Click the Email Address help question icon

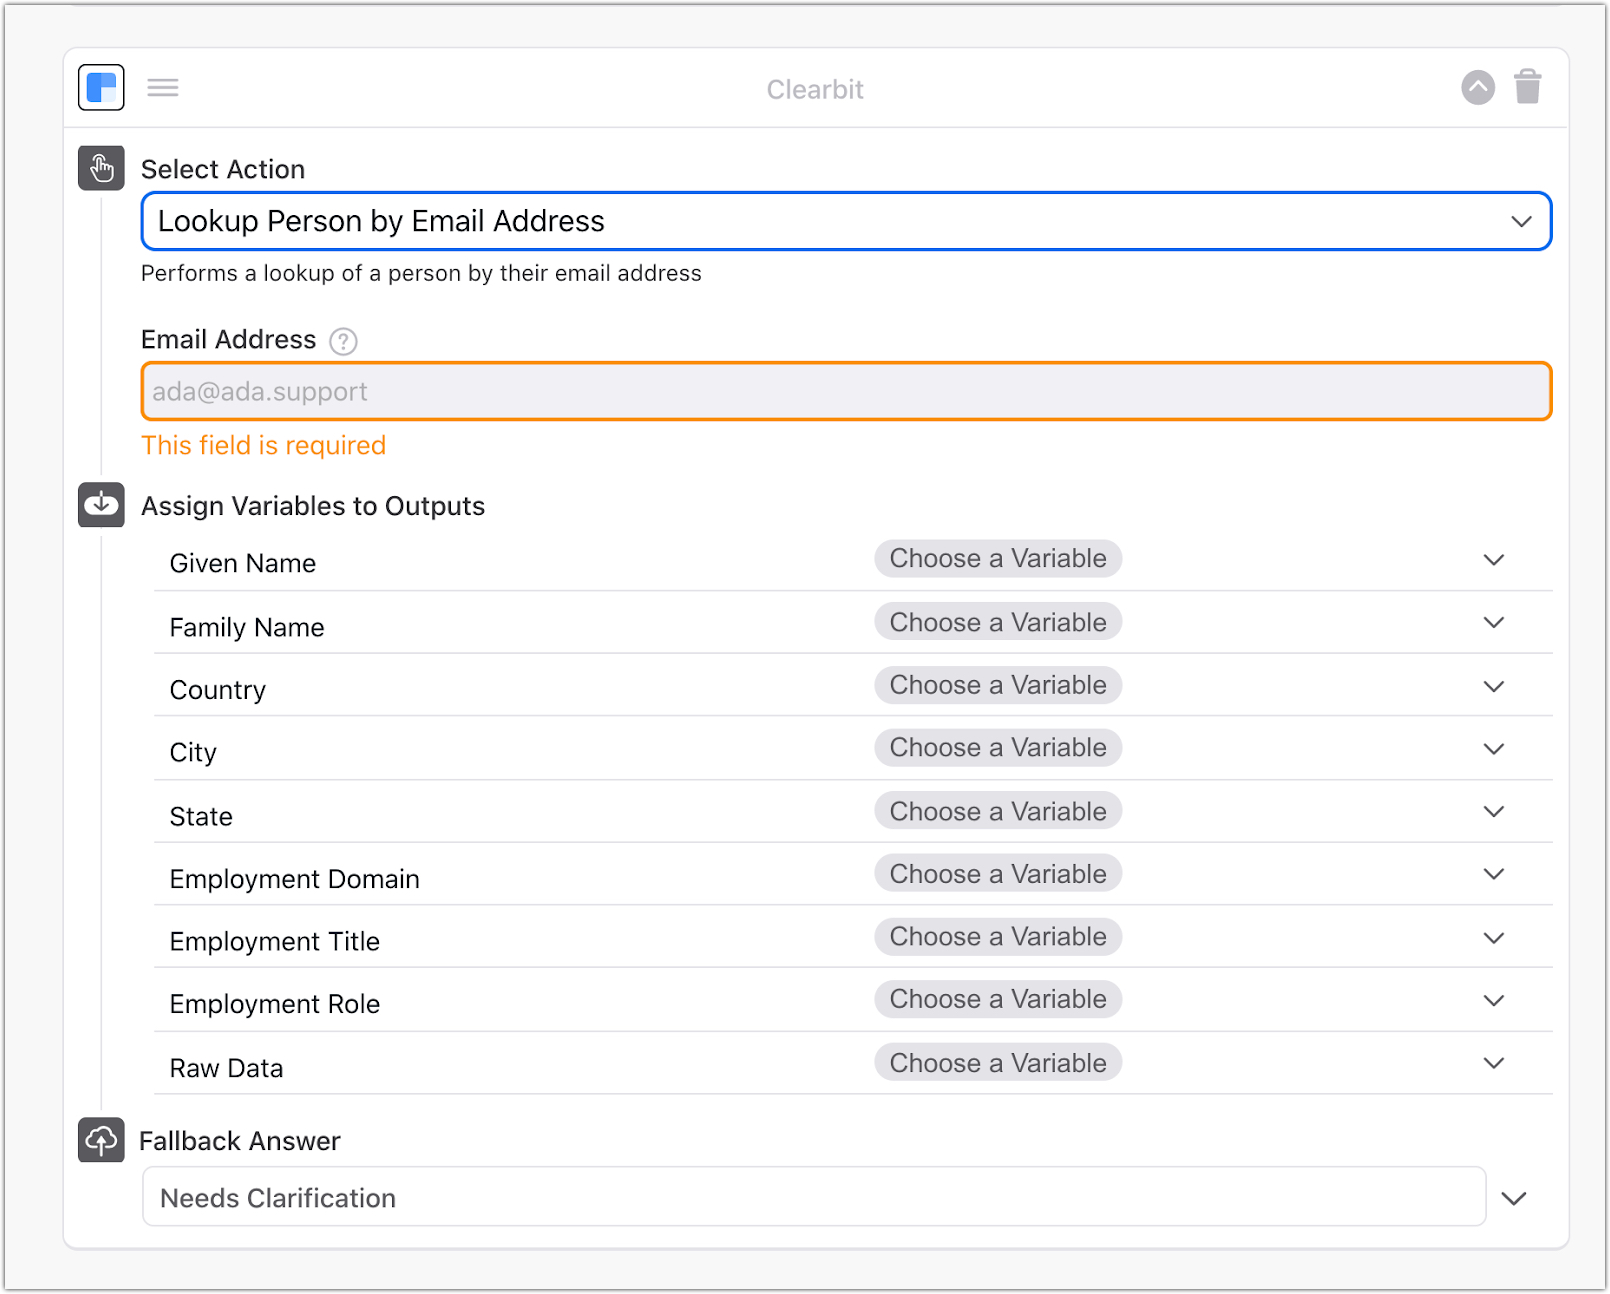(343, 342)
